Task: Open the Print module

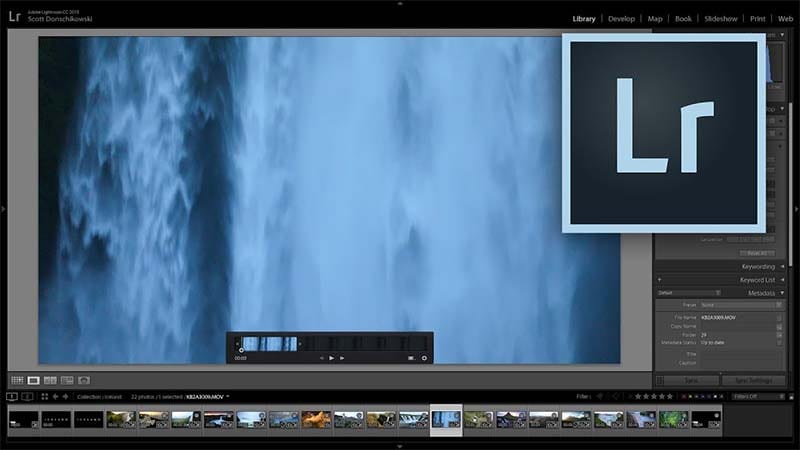Action: click(x=758, y=19)
